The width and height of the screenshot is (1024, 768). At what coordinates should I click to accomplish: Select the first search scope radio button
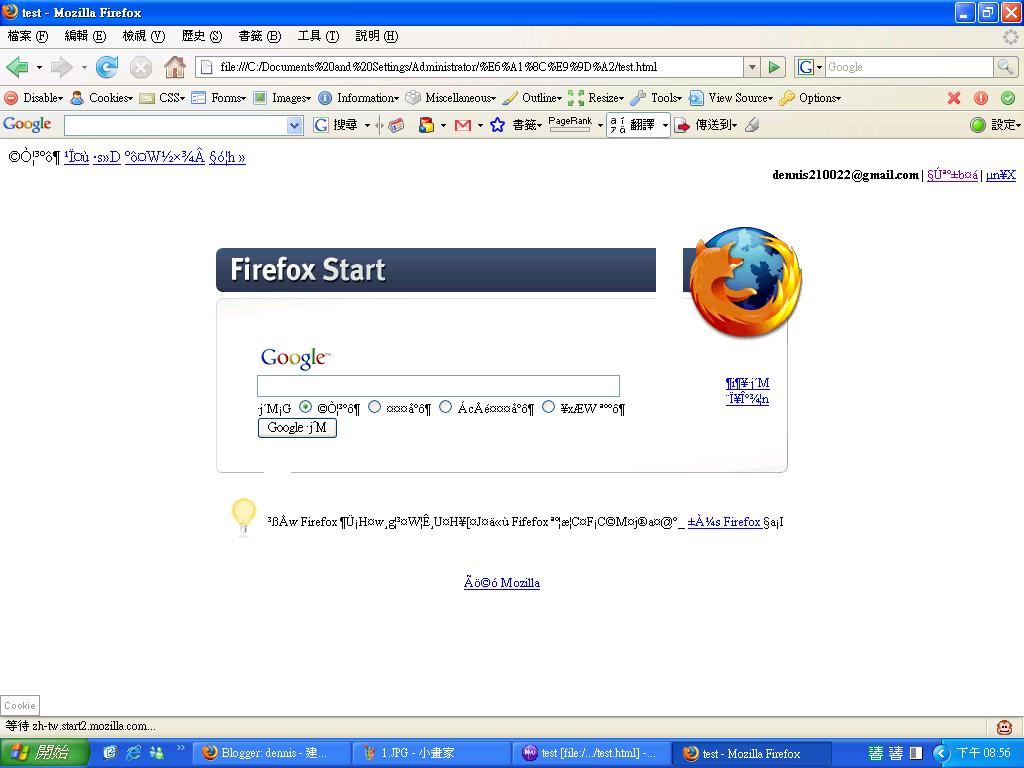pyautogui.click(x=305, y=407)
